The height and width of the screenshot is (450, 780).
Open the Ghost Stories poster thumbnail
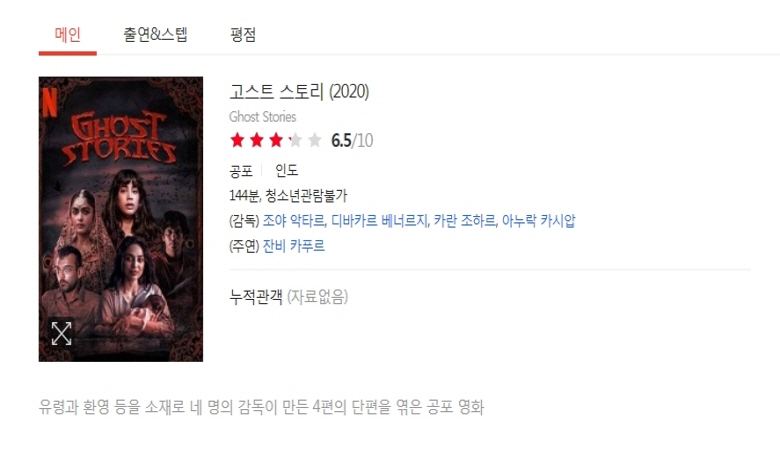click(x=121, y=219)
